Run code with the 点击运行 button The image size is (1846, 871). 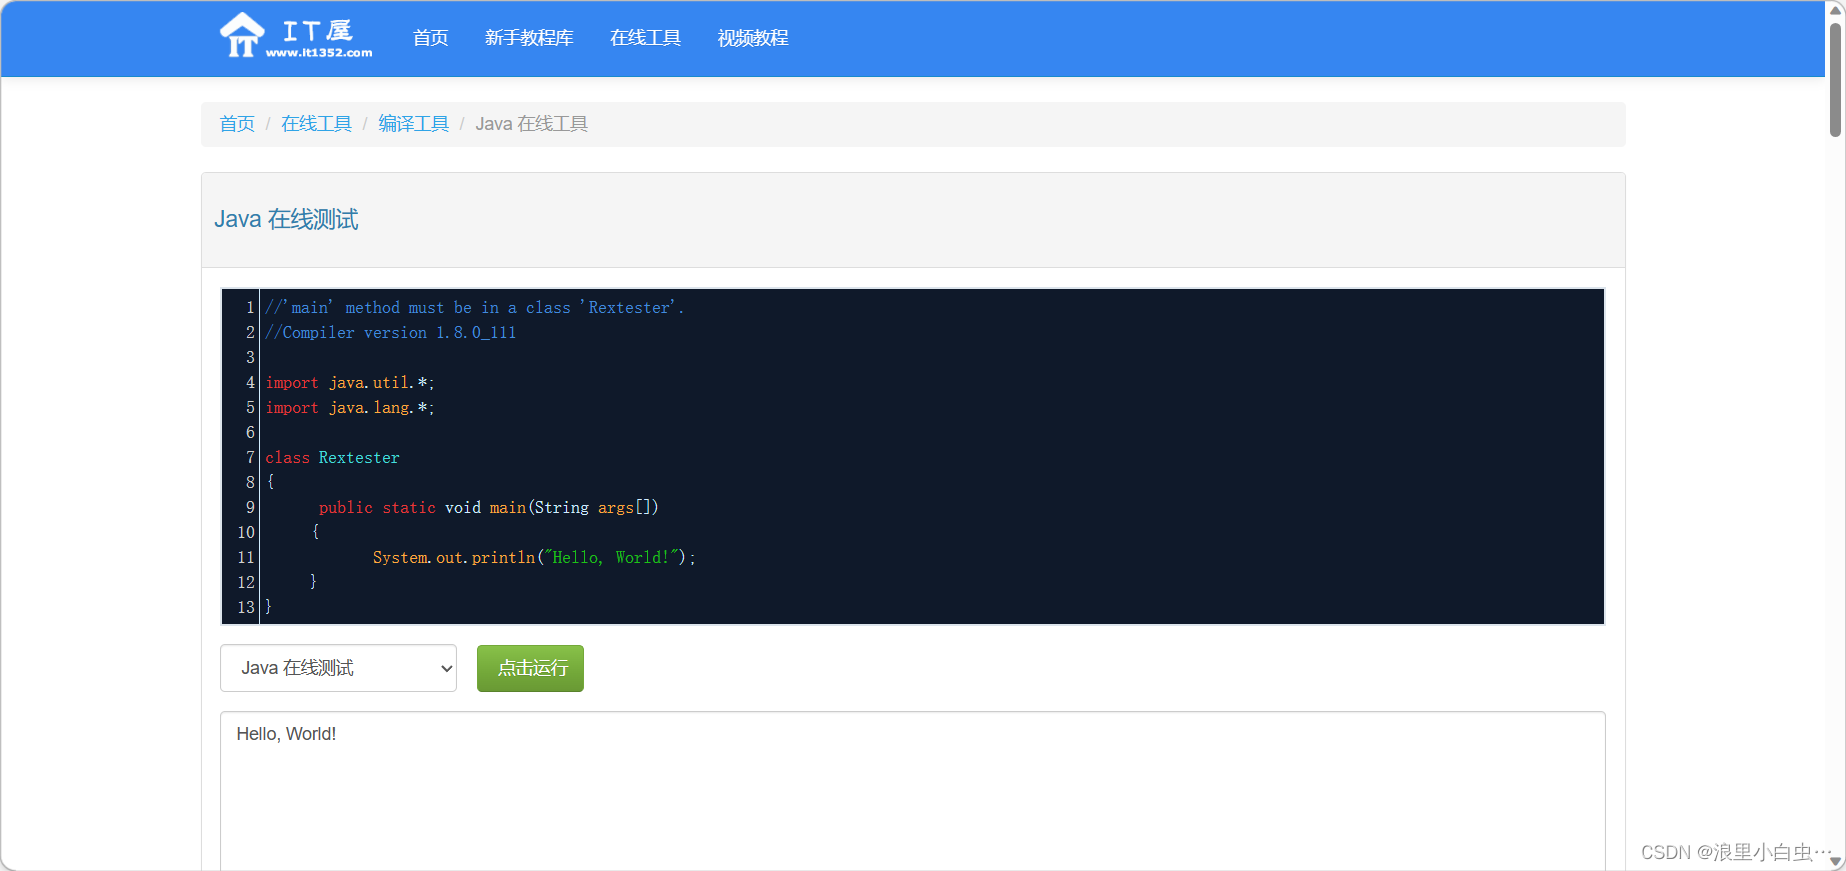530,668
